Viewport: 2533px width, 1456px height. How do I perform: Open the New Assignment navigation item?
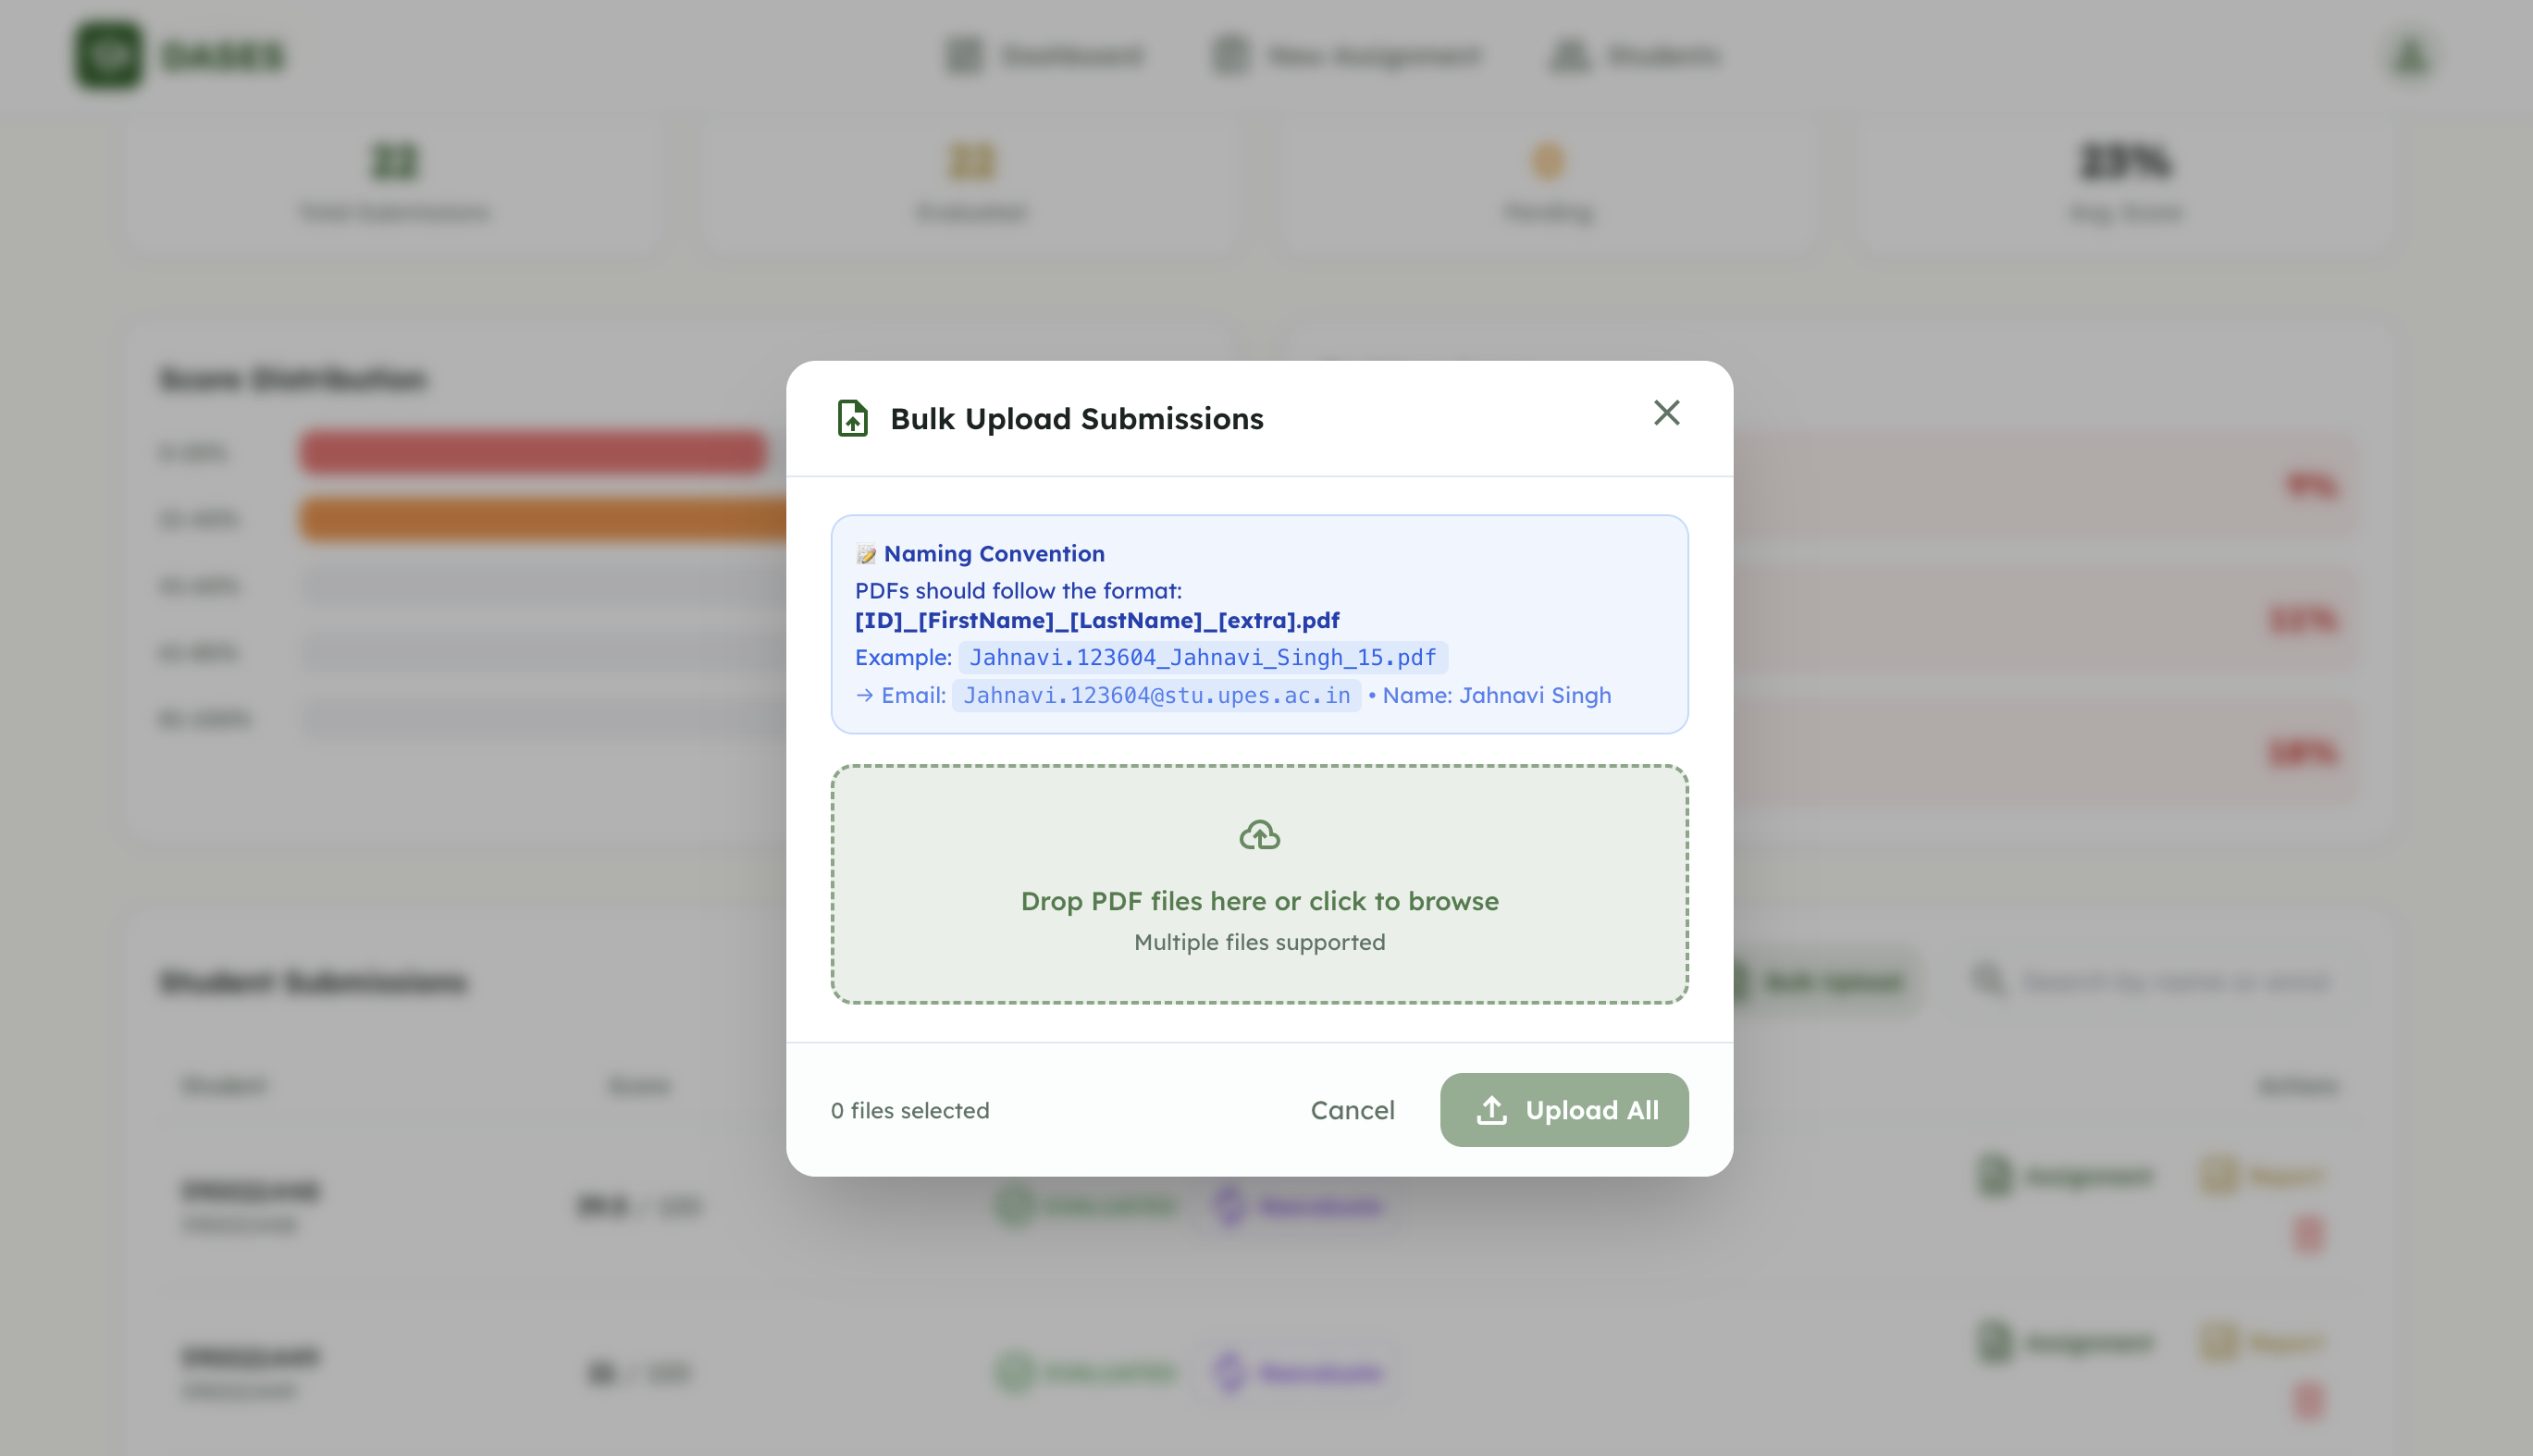pos(1346,55)
